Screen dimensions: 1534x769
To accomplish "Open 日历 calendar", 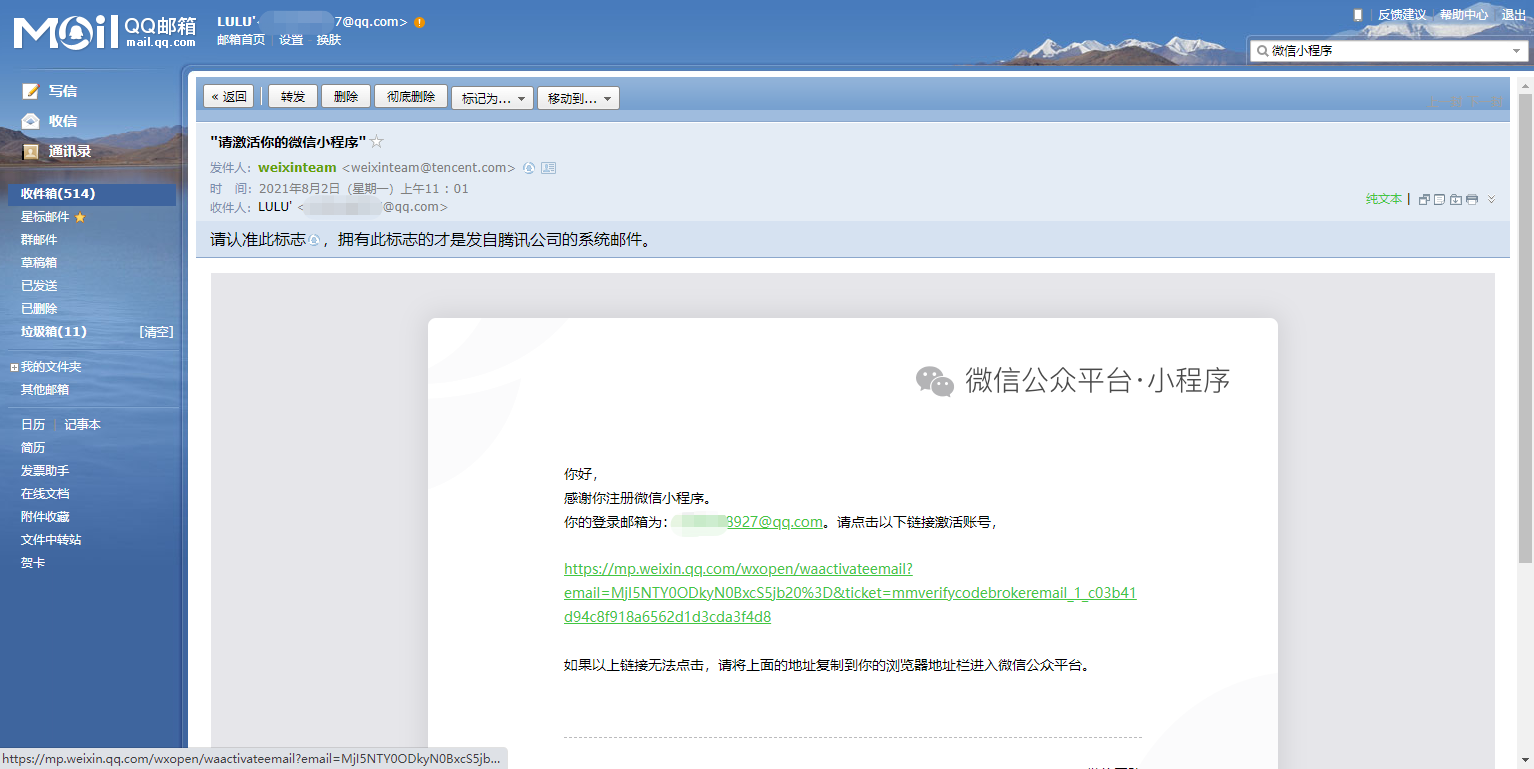I will coord(33,425).
